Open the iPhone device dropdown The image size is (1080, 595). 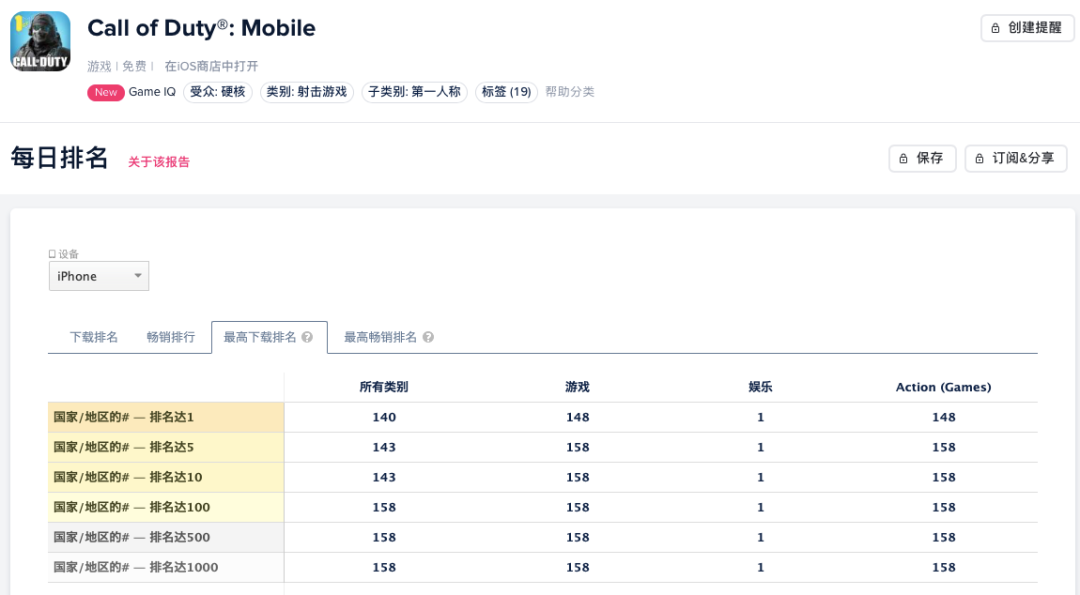point(99,276)
